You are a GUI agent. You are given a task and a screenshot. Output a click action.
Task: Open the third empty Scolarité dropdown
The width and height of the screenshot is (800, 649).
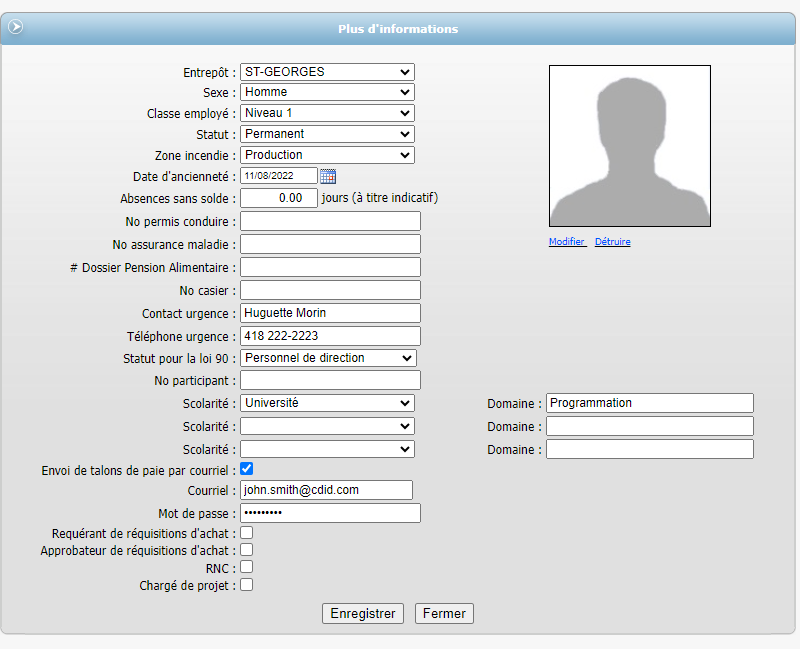point(328,449)
